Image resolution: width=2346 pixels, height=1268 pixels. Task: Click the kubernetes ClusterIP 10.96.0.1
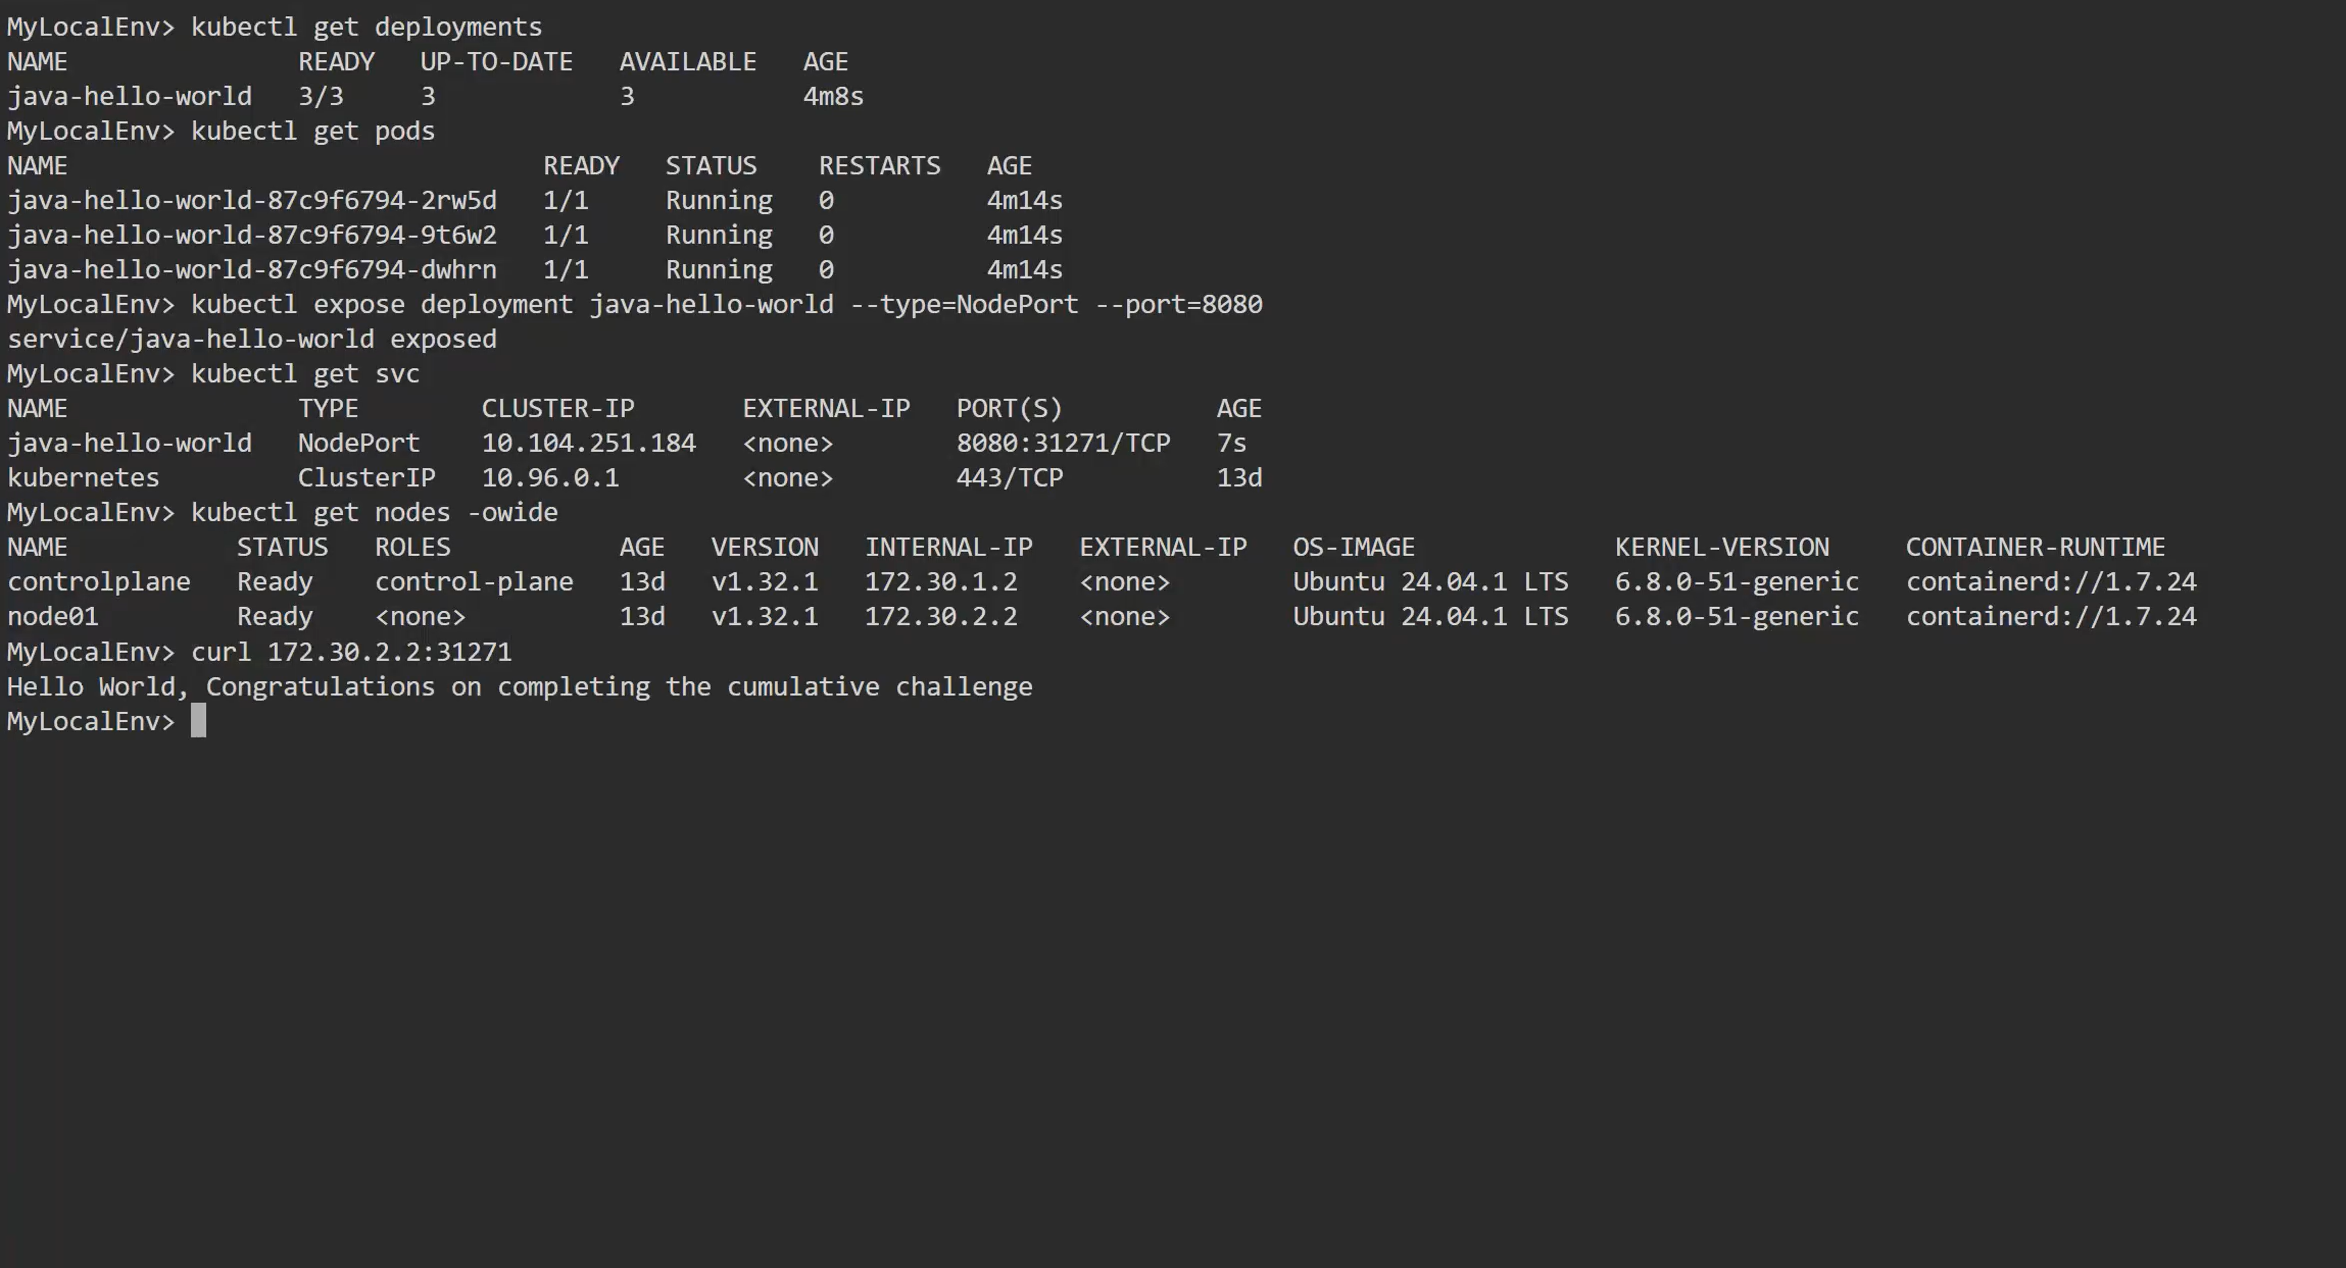coord(550,478)
